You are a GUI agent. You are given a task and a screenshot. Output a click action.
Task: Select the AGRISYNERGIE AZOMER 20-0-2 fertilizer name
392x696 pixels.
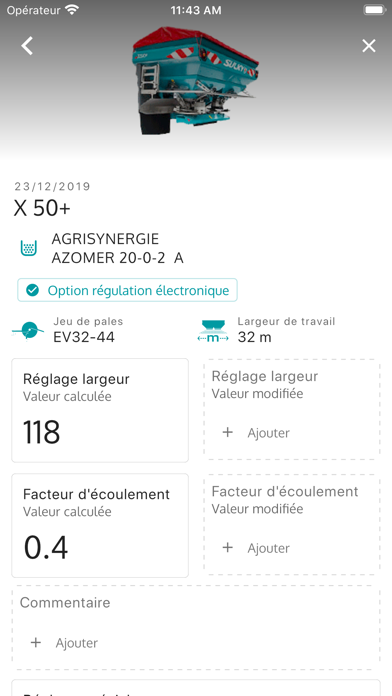tap(118, 248)
